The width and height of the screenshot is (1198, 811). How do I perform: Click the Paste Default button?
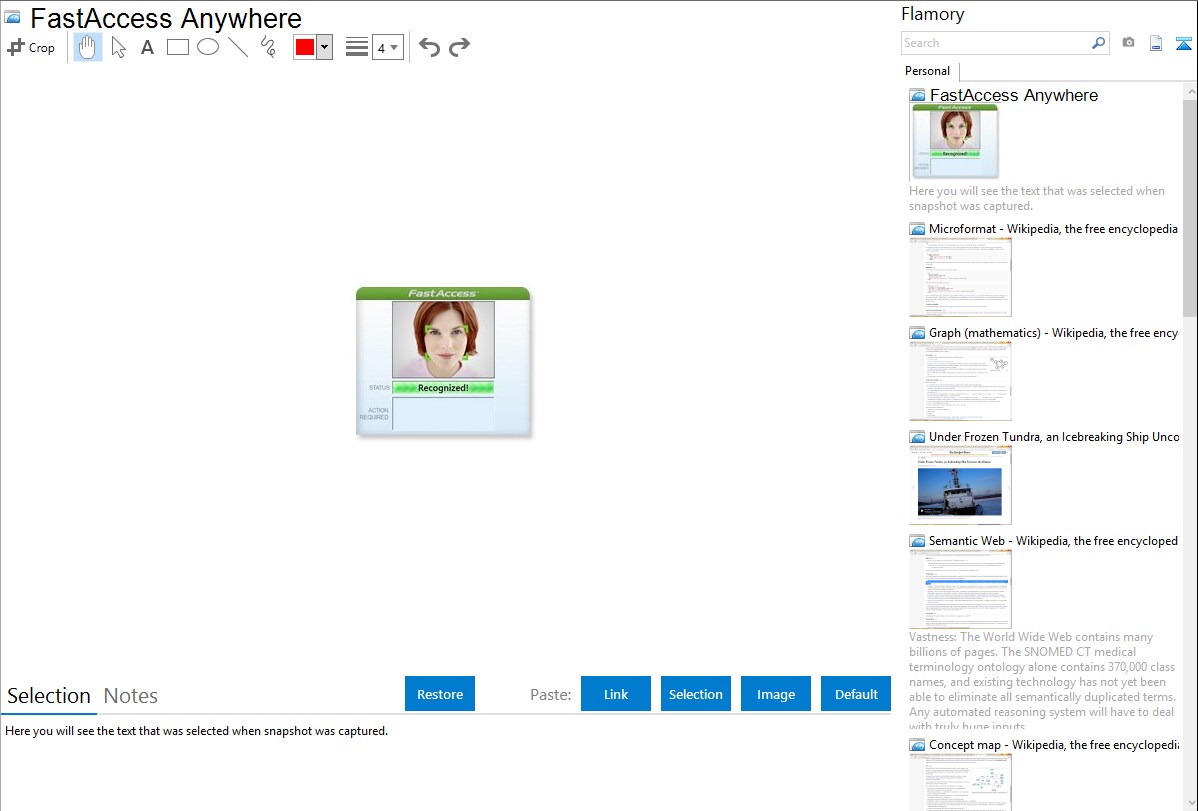(856, 694)
